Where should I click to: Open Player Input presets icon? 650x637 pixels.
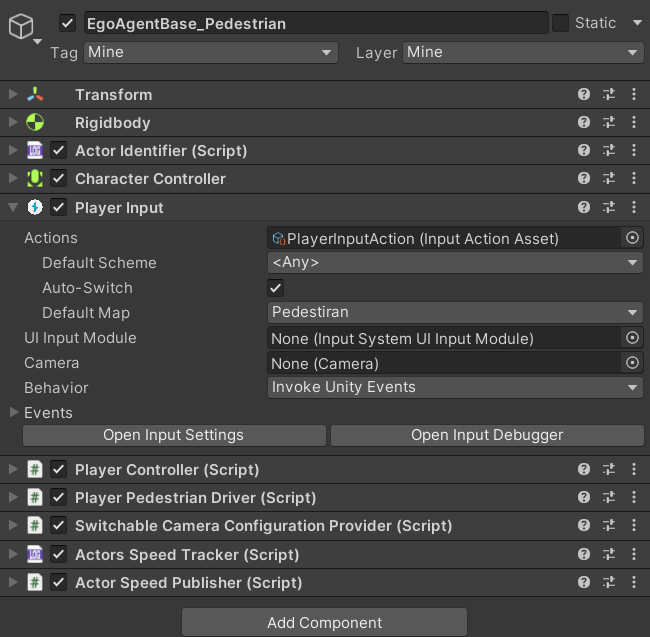(609, 207)
